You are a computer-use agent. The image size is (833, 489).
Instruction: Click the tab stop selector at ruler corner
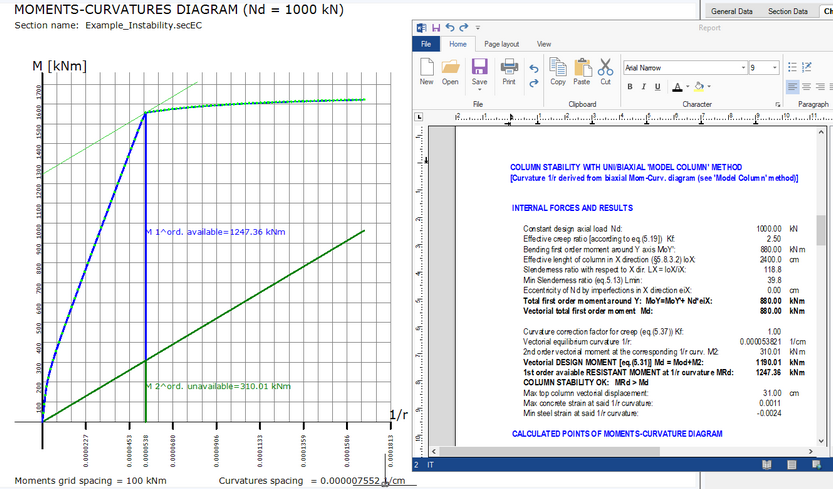419,116
